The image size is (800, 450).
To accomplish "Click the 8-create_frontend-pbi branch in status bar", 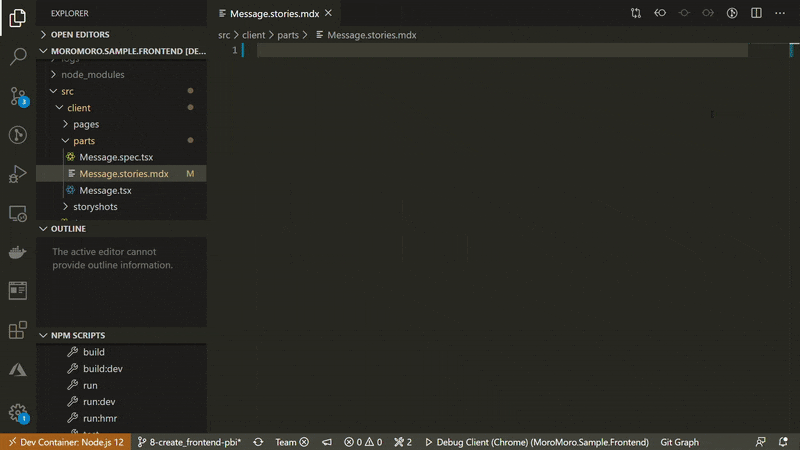I will coord(189,442).
